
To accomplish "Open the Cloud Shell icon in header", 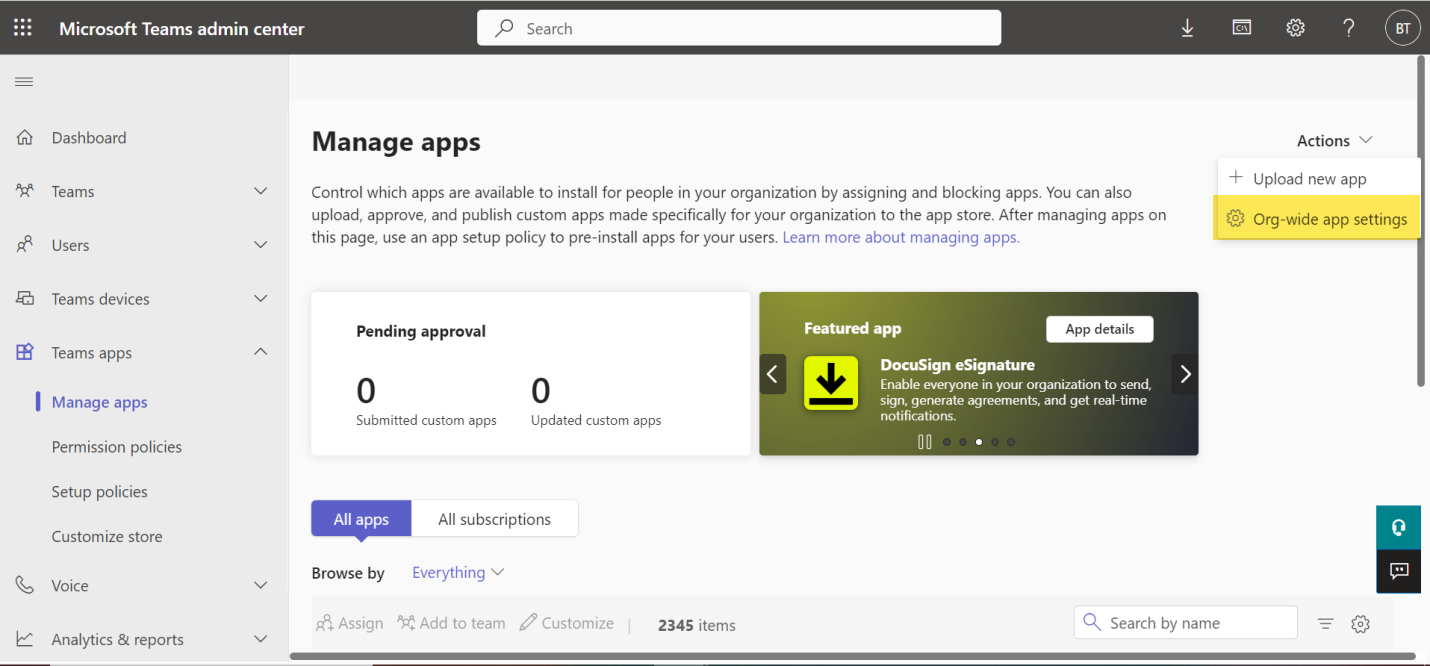I will (1241, 28).
